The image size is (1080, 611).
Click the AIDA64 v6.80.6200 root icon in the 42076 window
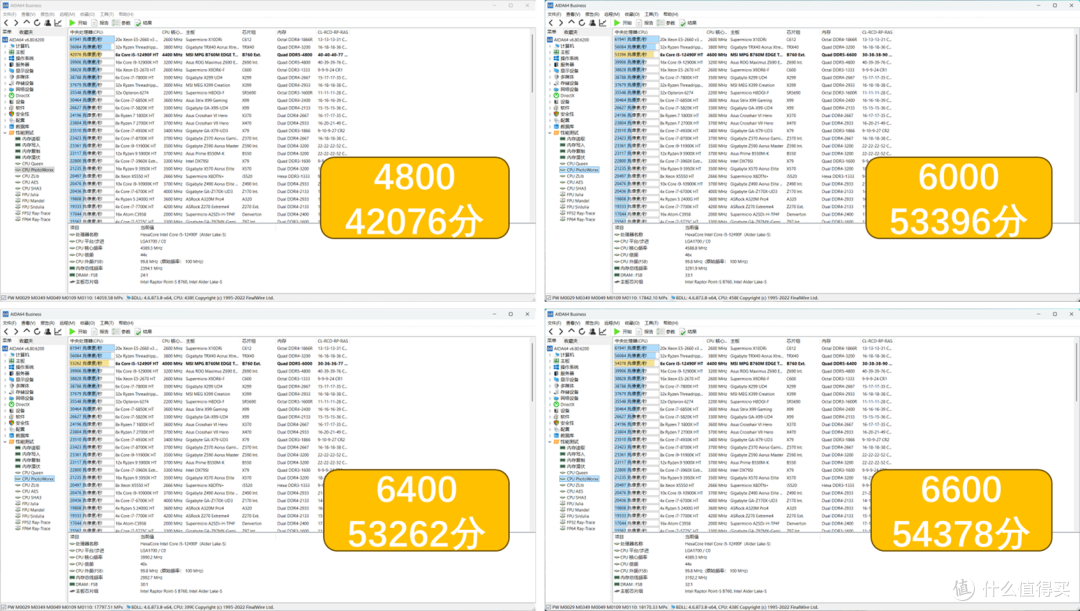click(x=6, y=39)
